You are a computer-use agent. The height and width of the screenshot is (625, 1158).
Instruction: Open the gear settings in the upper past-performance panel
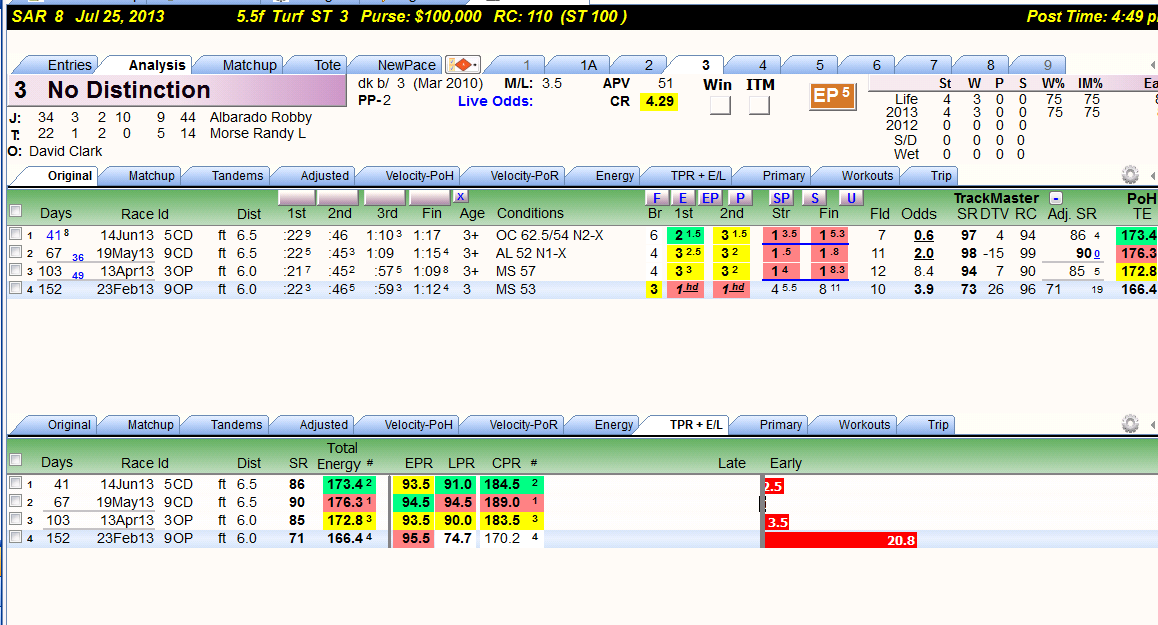click(1130, 175)
